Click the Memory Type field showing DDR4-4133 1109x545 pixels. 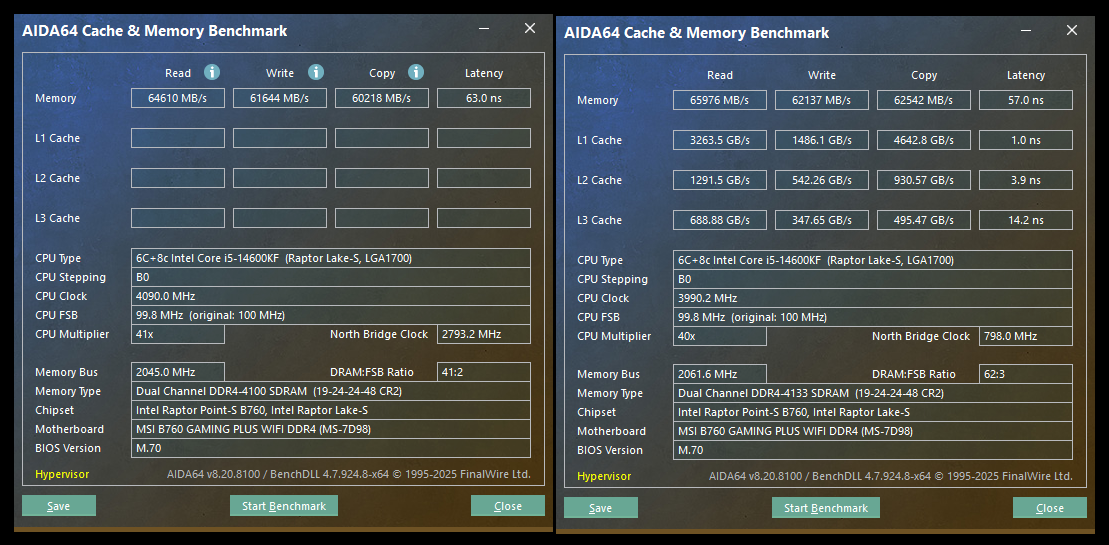tap(873, 393)
